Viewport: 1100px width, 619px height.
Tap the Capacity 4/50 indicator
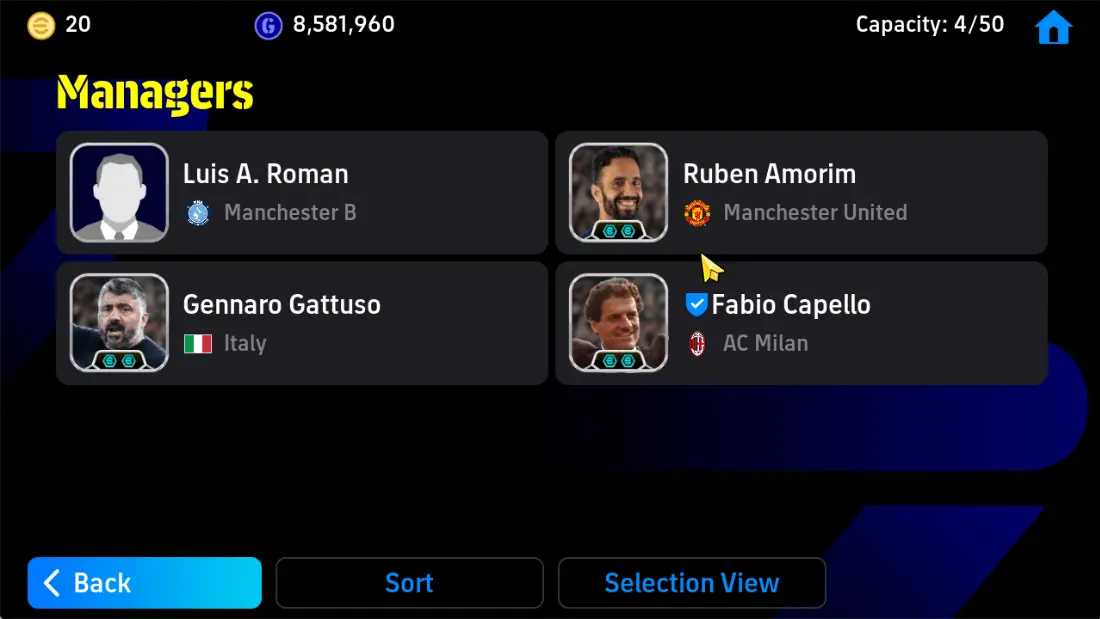click(x=930, y=25)
